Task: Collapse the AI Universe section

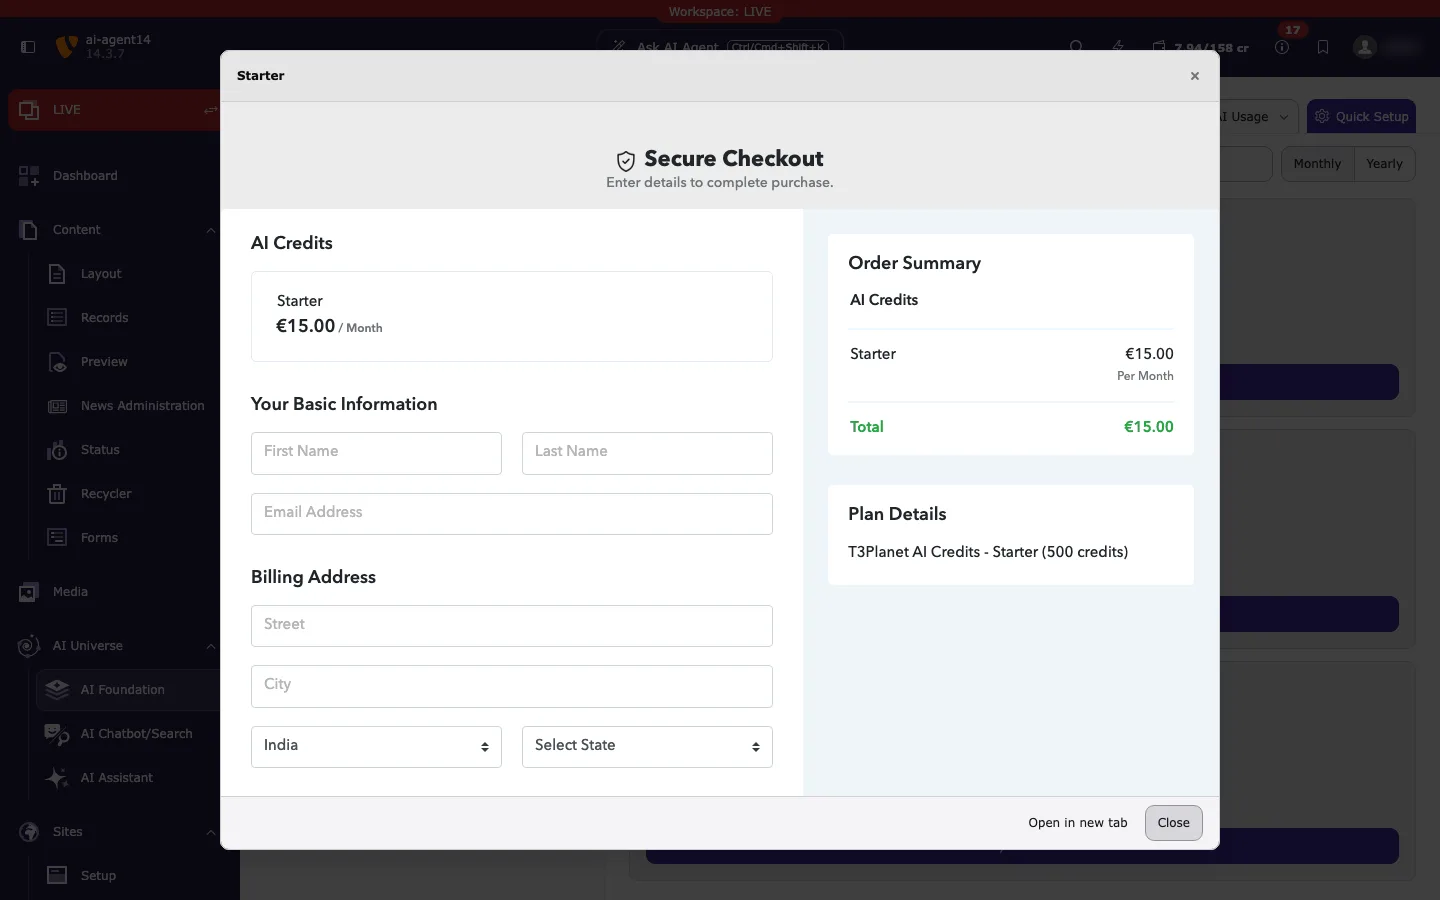Action: 210,646
